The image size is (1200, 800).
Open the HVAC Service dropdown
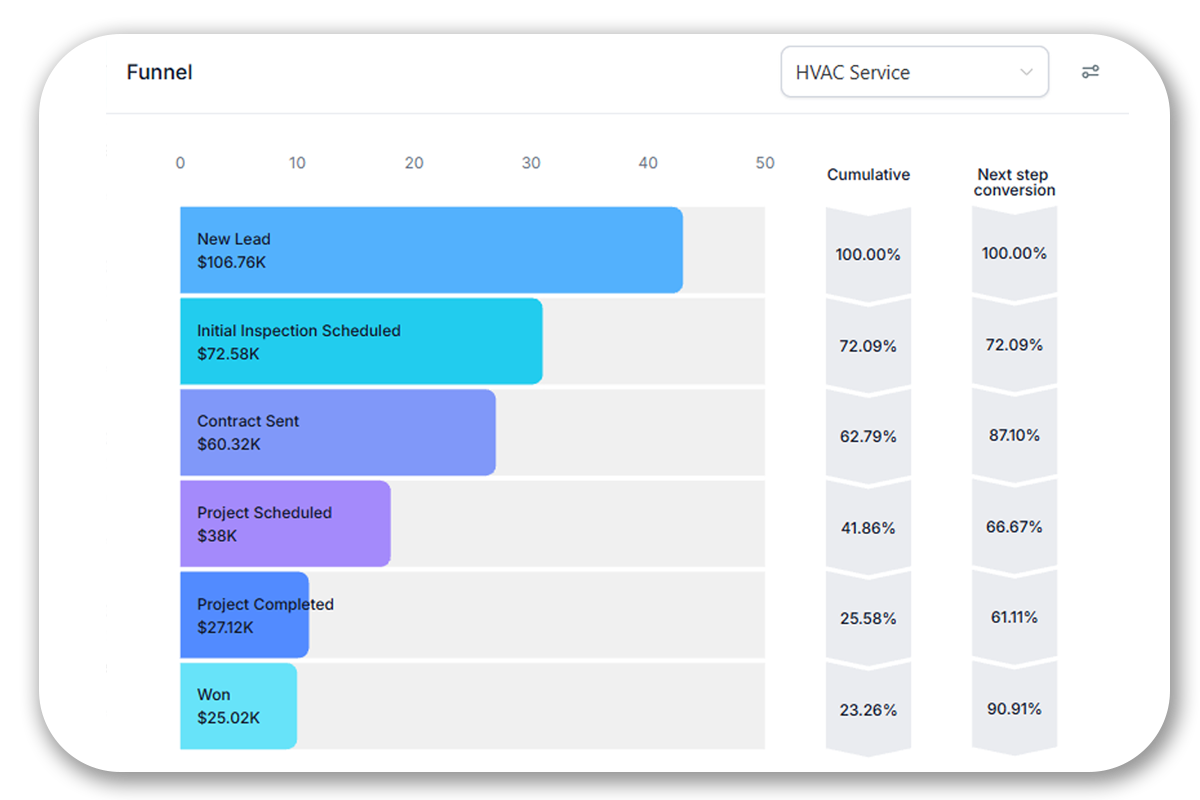pyautogui.click(x=914, y=72)
